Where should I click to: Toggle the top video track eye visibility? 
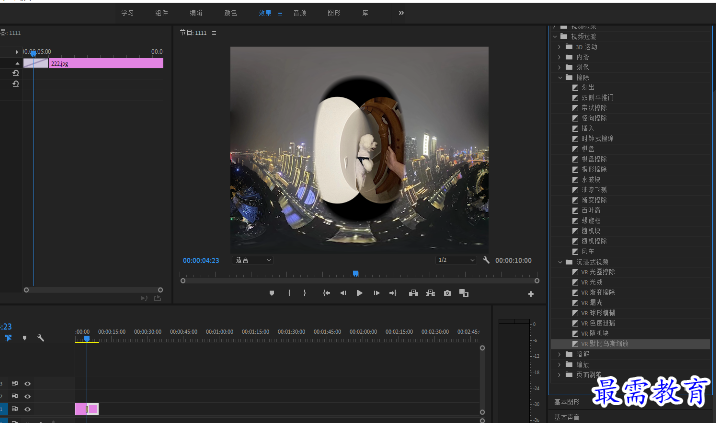tap(27, 384)
